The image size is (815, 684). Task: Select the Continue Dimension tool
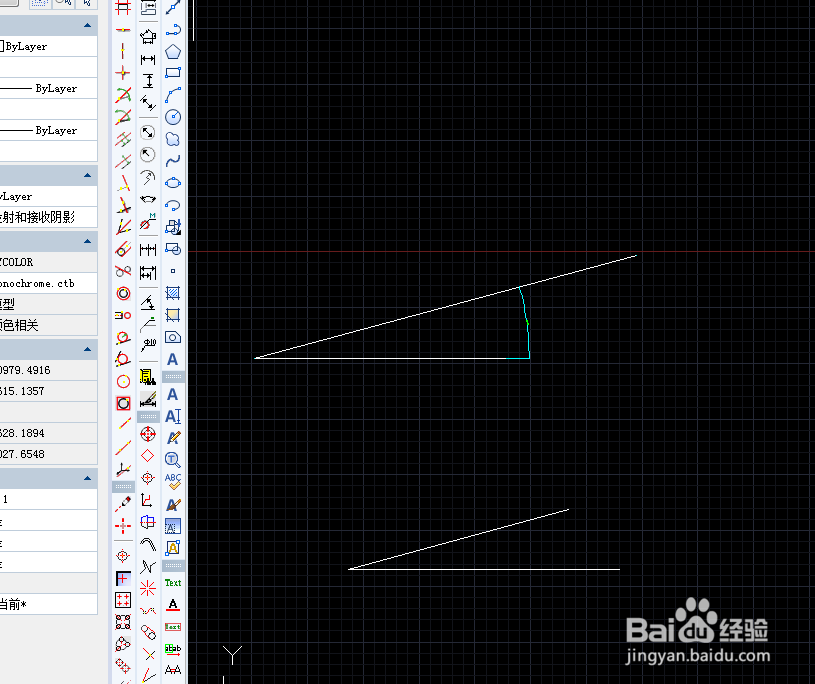(148, 250)
